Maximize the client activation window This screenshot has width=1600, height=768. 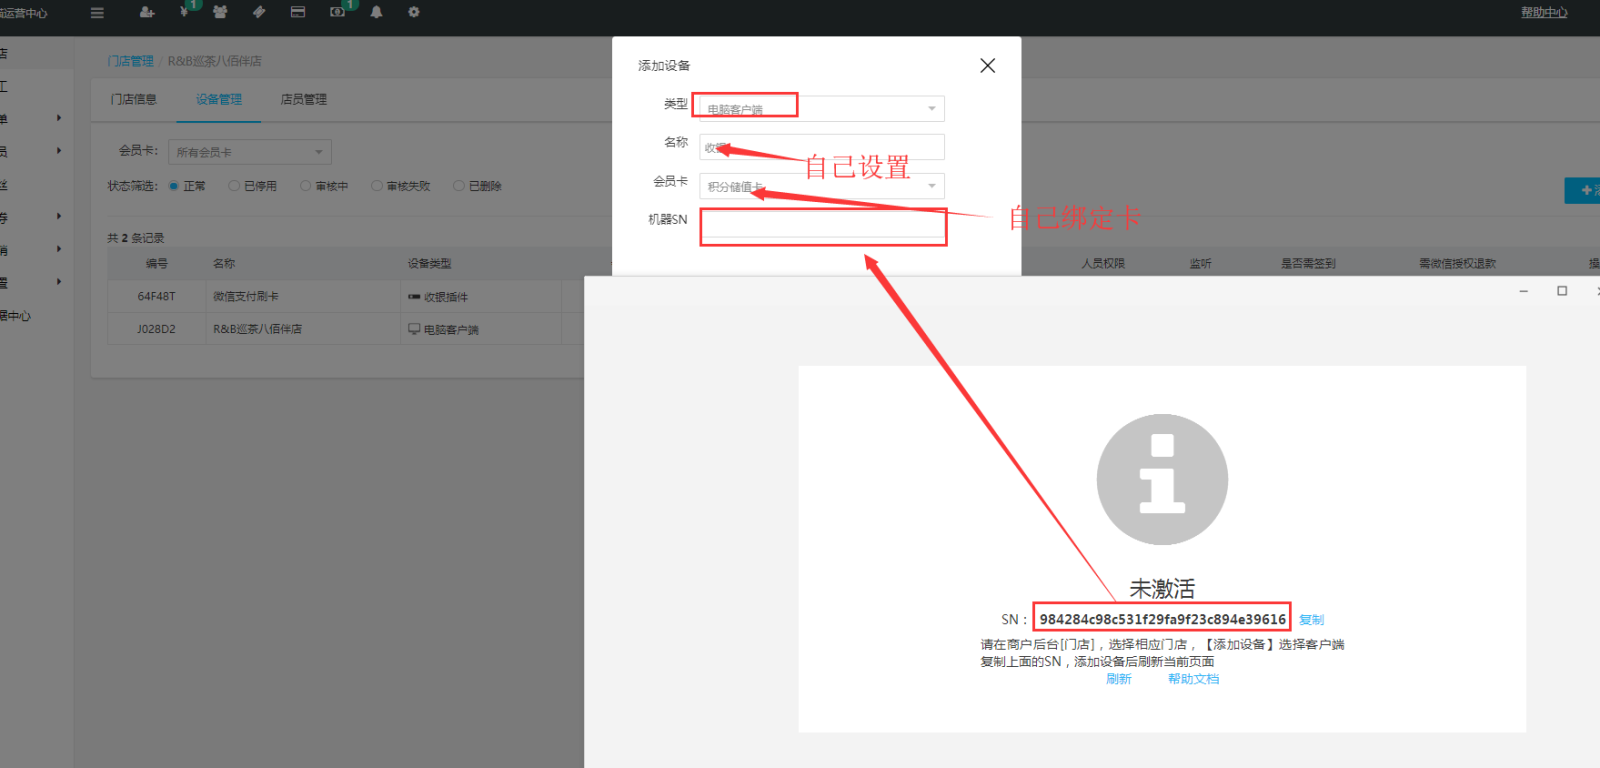click(x=1562, y=291)
